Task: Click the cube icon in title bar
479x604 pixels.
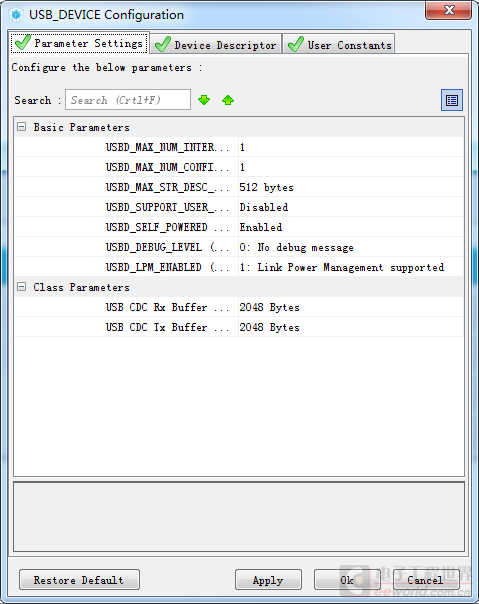Action: pos(16,15)
